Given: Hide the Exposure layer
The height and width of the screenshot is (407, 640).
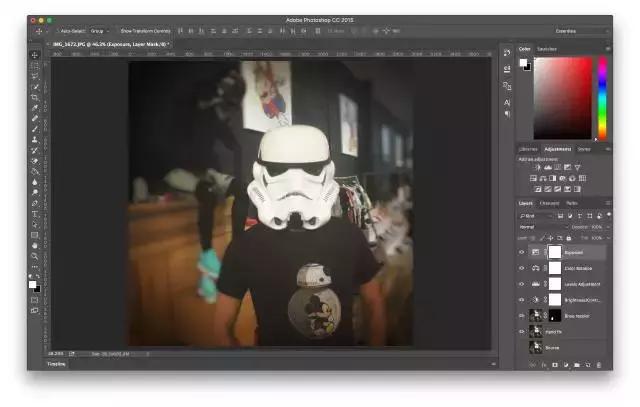Looking at the screenshot, I should coord(521,253).
